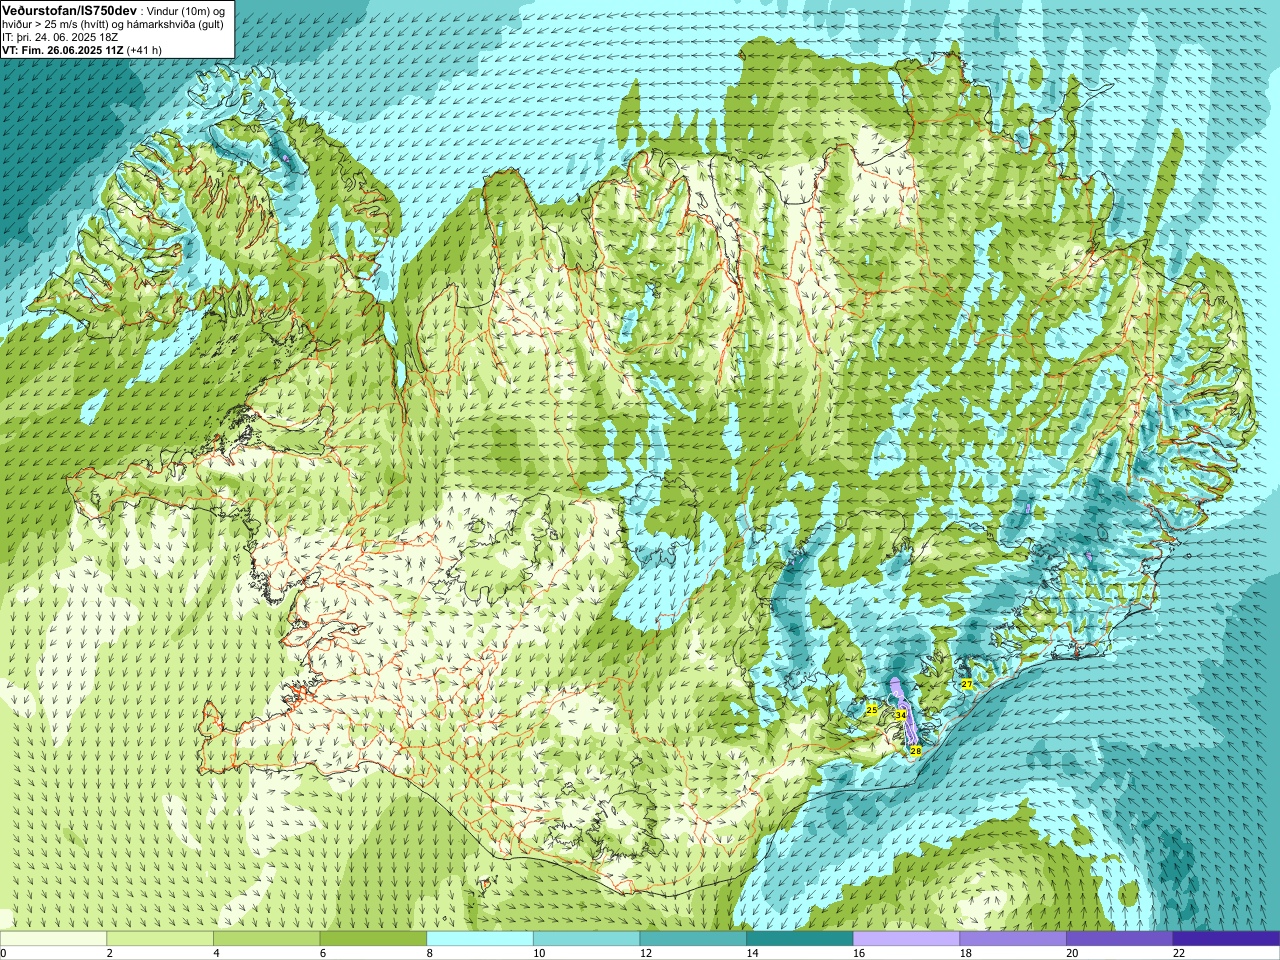Click the legend tick label 18
This screenshot has width=1280, height=960.
point(966,953)
